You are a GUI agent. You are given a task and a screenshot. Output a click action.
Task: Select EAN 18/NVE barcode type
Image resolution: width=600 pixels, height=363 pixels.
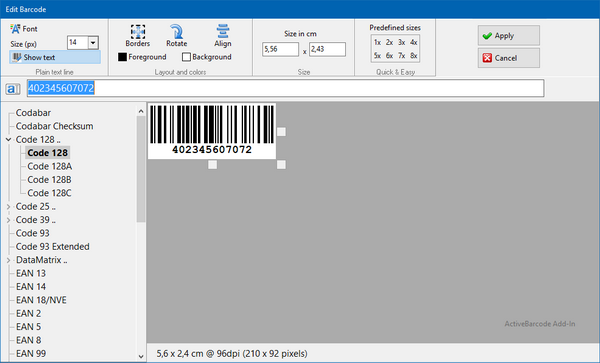tap(41, 300)
